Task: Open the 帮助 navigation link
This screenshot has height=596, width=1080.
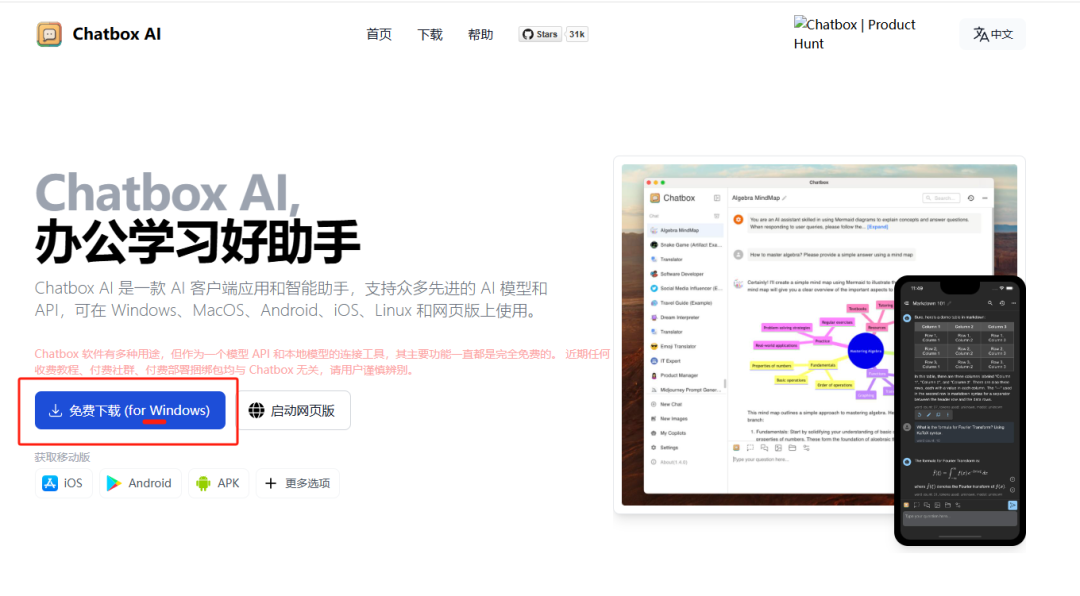Action: click(480, 34)
